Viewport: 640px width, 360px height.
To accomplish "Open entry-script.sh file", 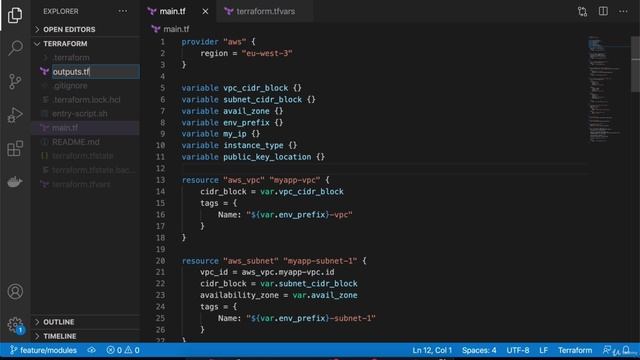I will coord(86,114).
